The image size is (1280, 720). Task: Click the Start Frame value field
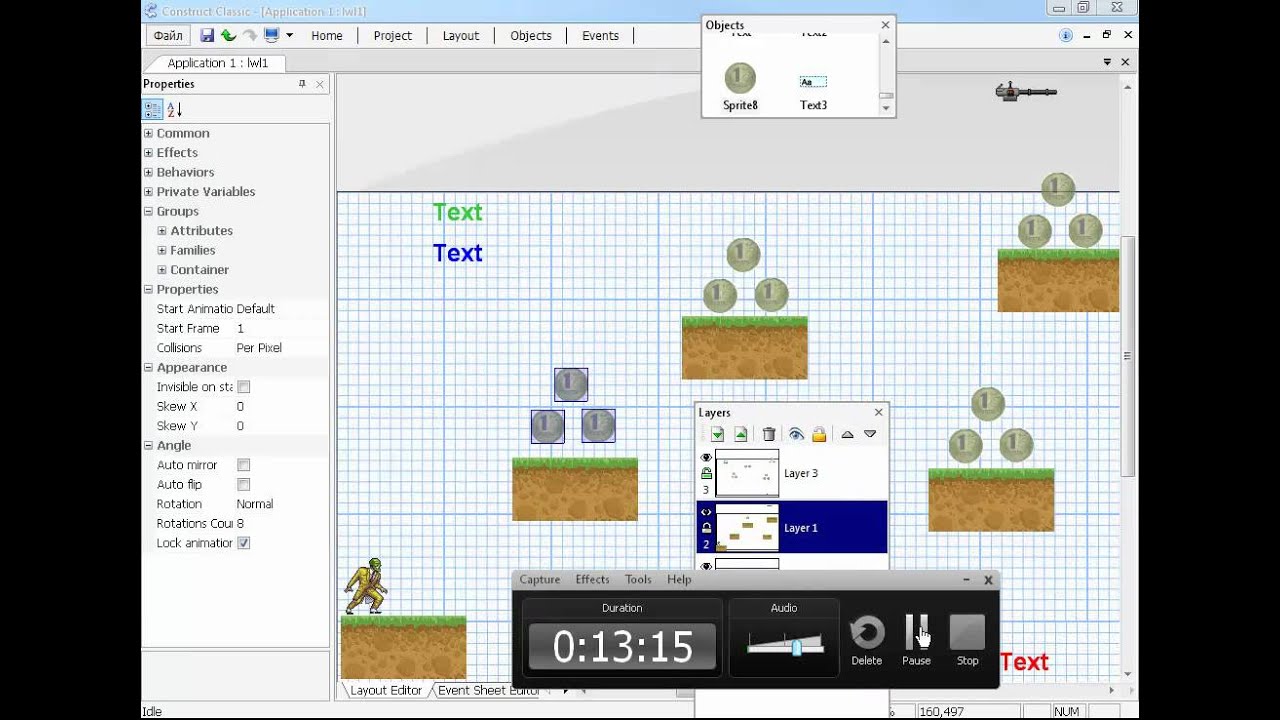click(281, 328)
